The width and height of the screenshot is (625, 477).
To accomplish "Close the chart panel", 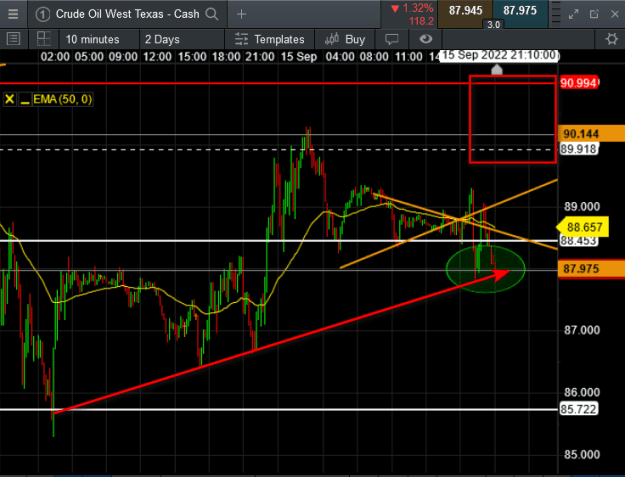I will [615, 14].
